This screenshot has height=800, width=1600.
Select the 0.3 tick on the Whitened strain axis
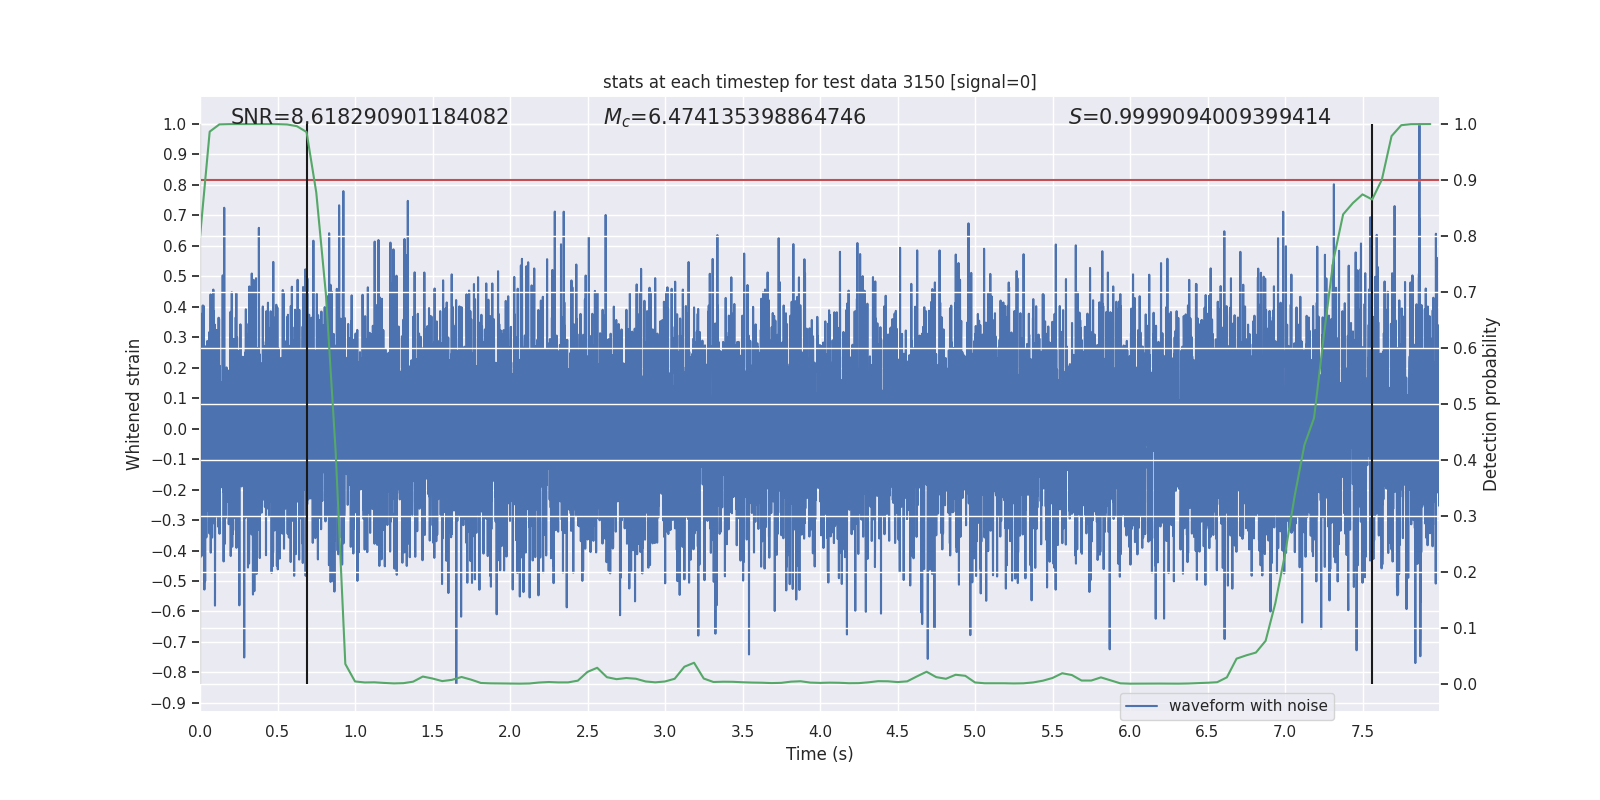(x=175, y=338)
